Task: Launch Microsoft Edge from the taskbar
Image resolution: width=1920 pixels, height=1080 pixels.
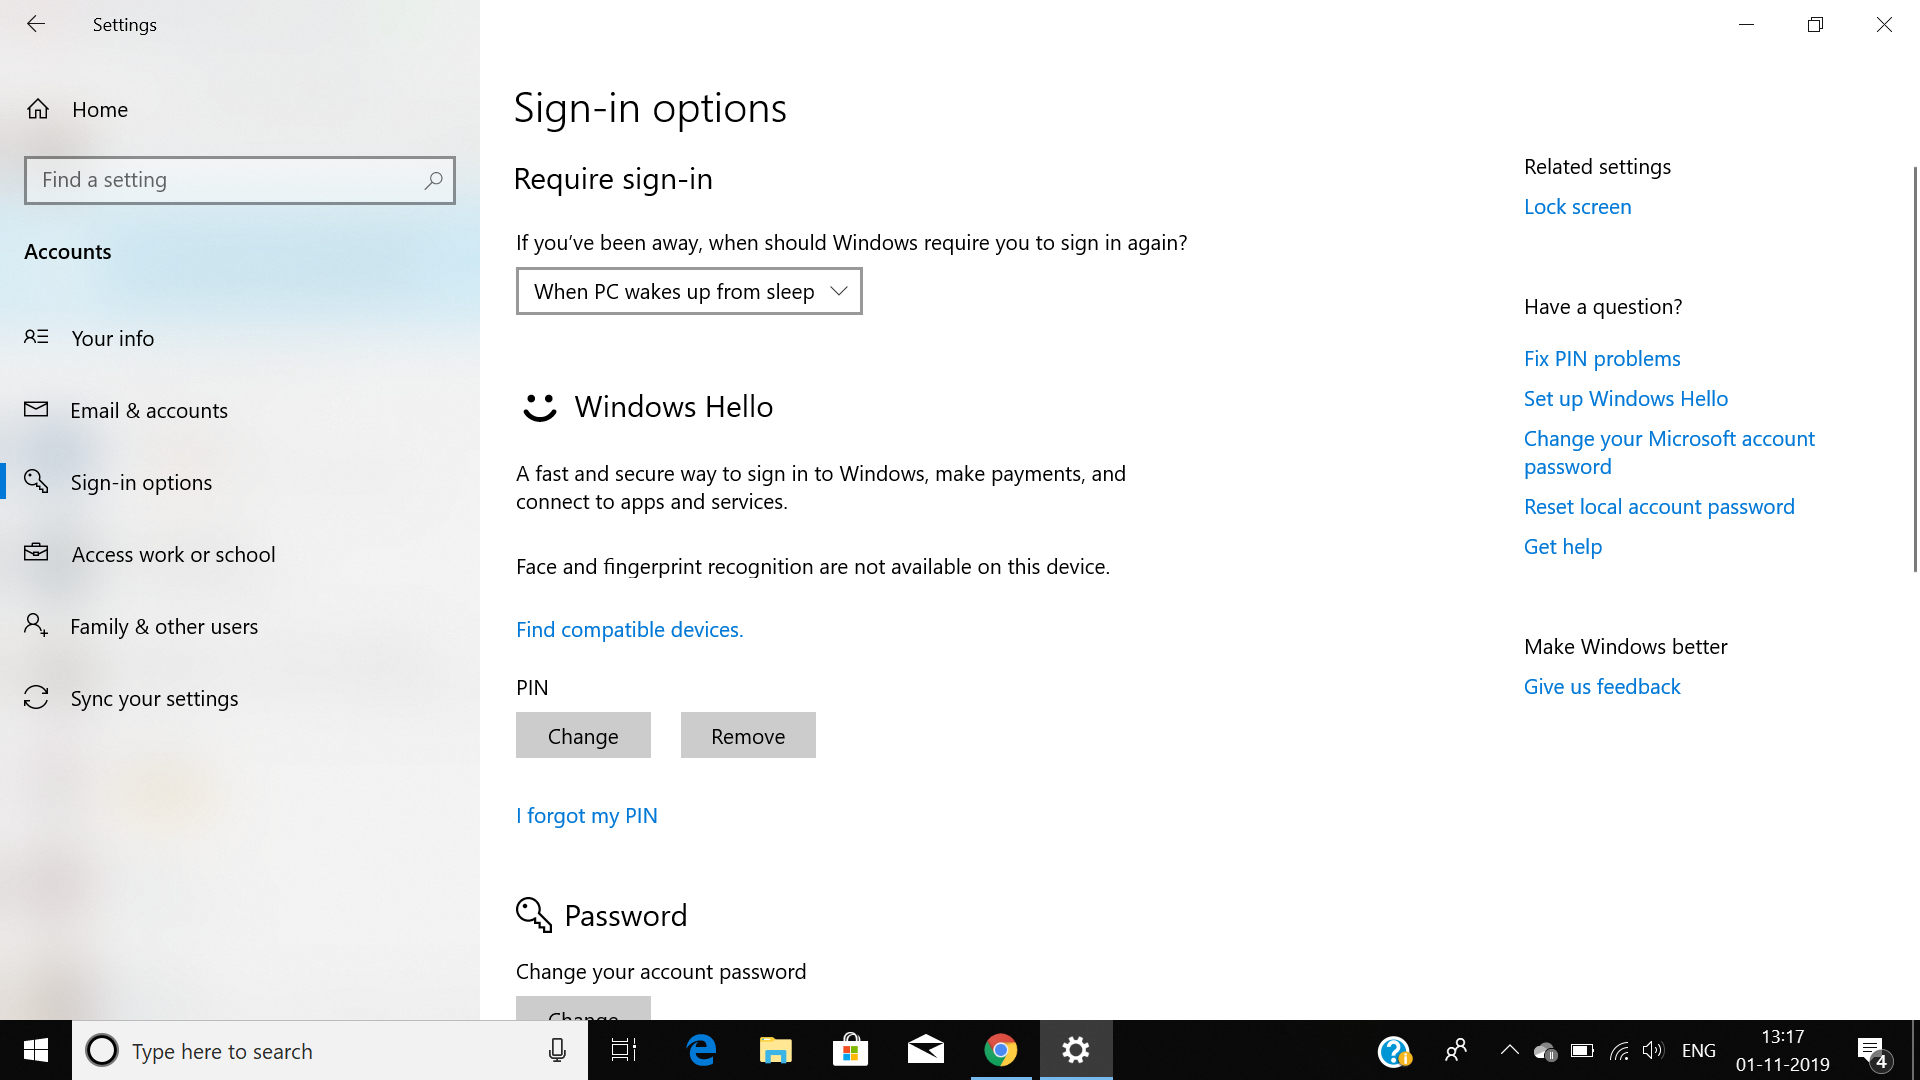Action: click(701, 1050)
